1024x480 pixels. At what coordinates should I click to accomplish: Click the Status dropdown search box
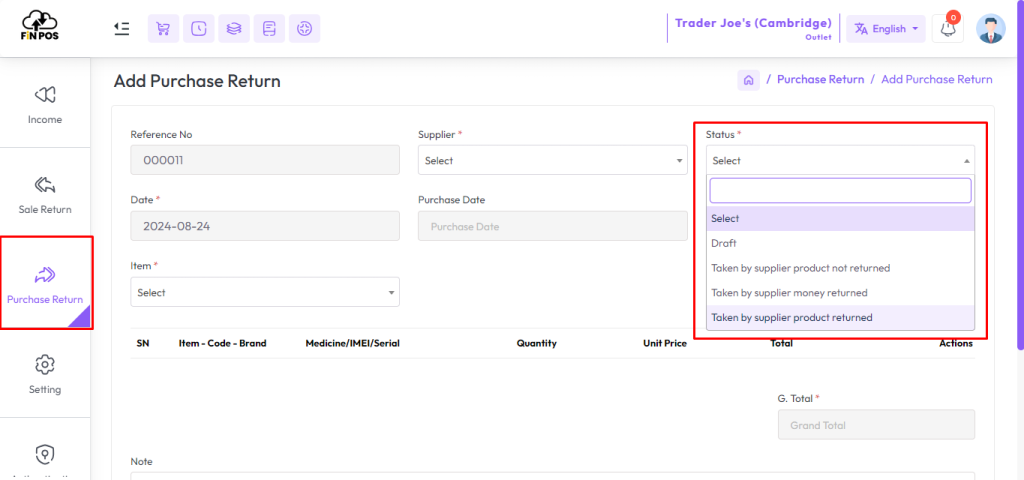tap(840, 191)
